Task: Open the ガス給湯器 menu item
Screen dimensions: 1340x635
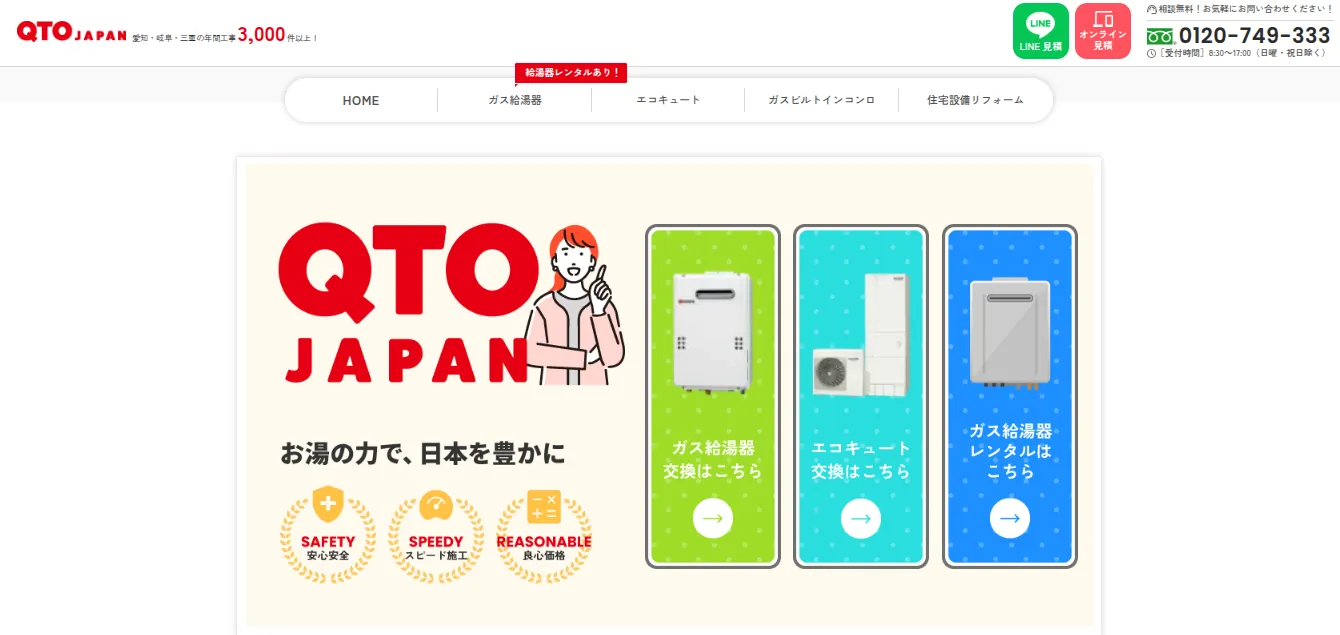Action: pos(515,100)
